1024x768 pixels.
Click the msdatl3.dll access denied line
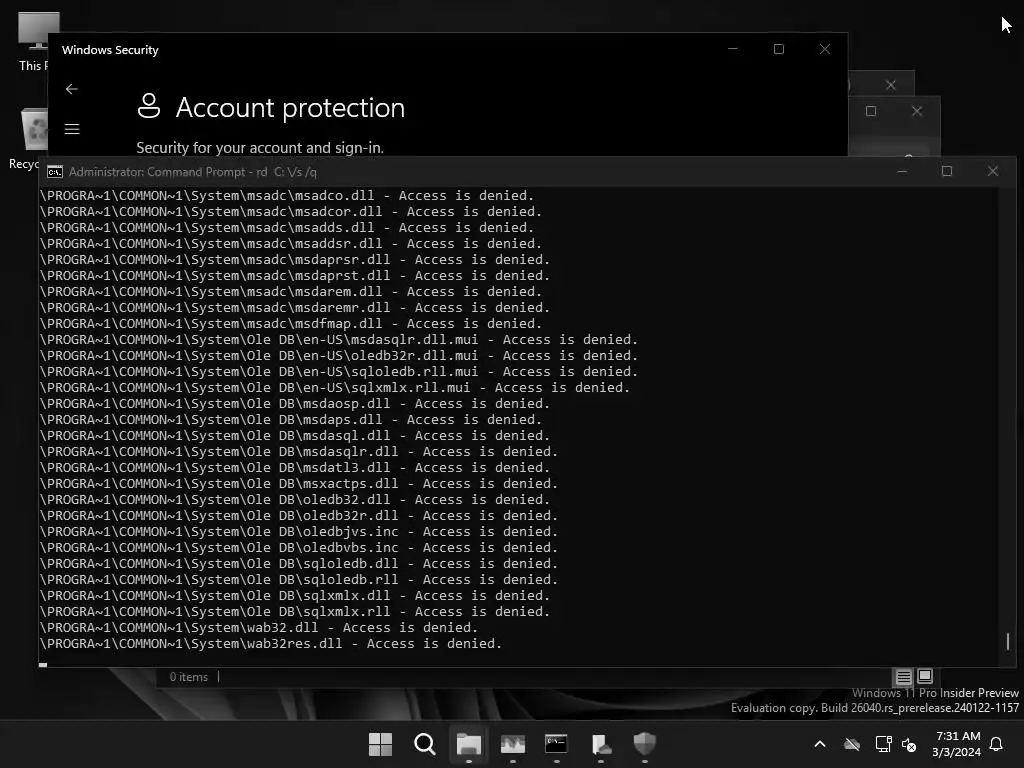point(295,468)
